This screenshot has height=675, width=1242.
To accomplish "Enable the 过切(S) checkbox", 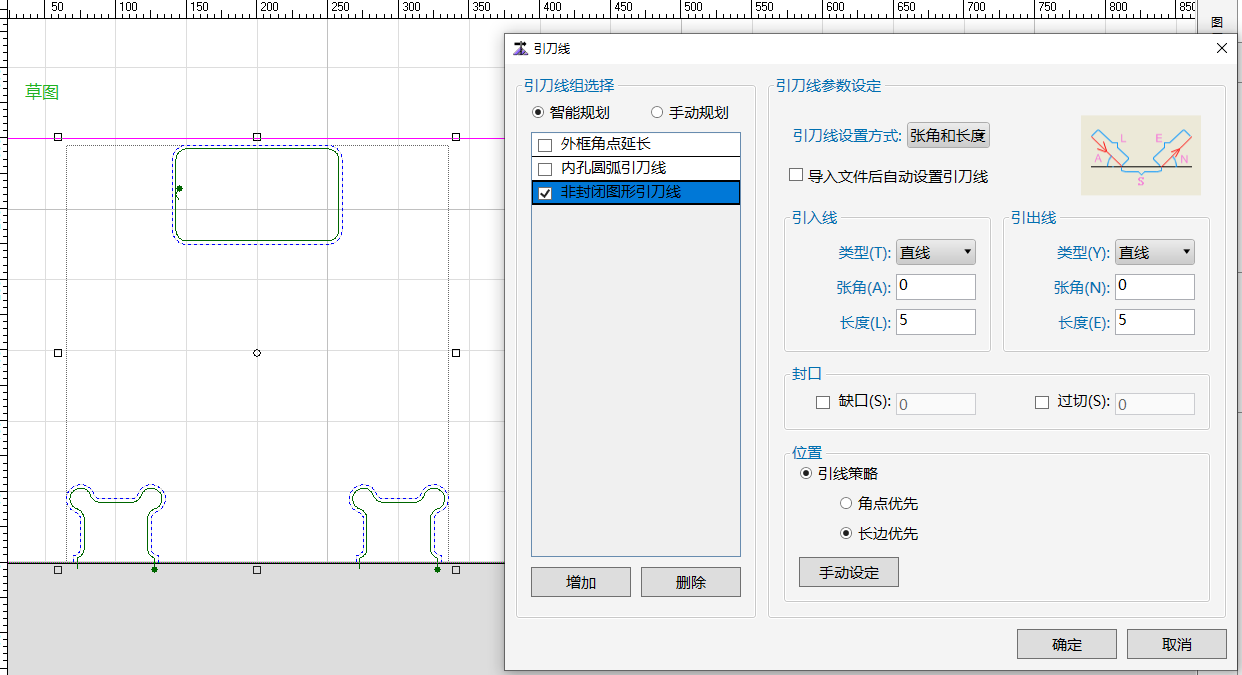I will 1042,402.
